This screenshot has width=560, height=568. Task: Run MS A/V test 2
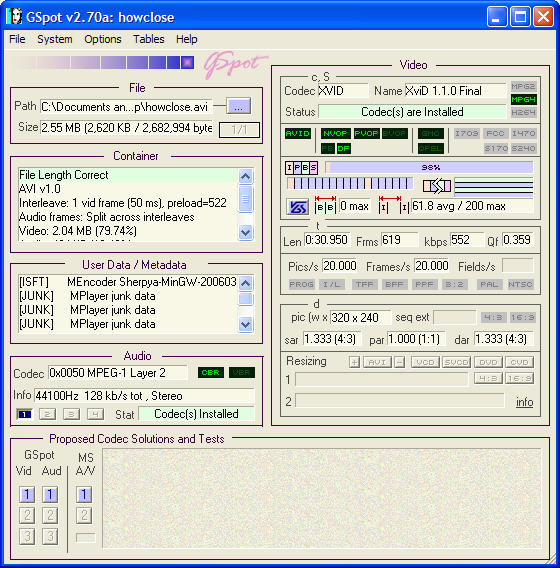click(84, 515)
